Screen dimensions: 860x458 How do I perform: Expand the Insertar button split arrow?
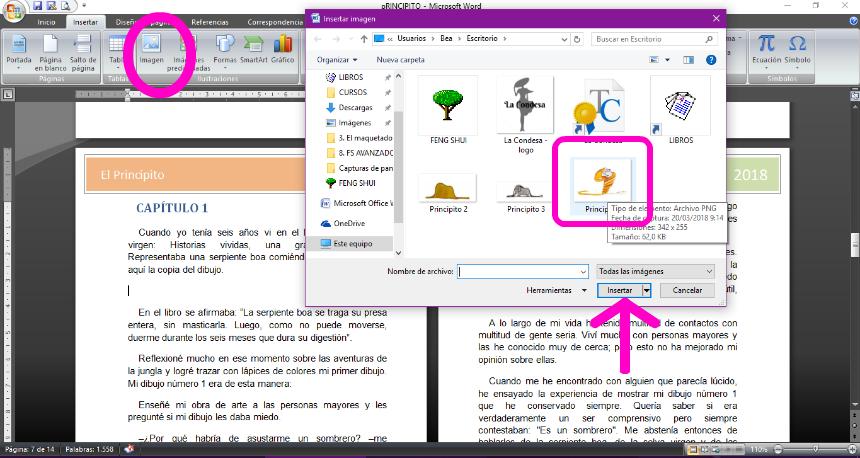[647, 290]
